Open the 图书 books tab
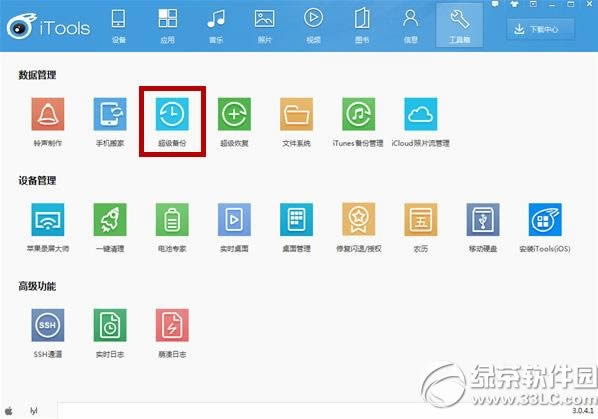Screen dimensions: 598x419 pos(362,25)
